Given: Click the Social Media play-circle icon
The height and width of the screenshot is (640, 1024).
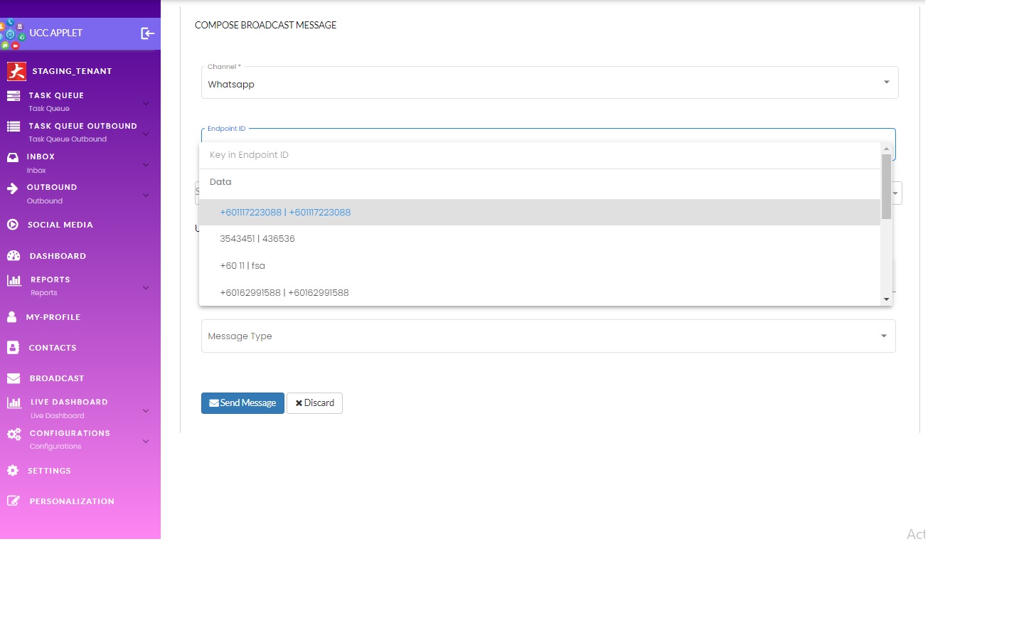Looking at the screenshot, I should [13, 225].
